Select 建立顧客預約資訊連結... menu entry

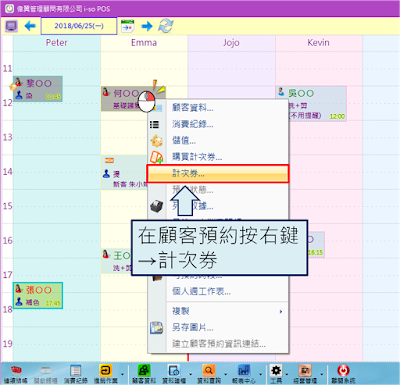218,344
